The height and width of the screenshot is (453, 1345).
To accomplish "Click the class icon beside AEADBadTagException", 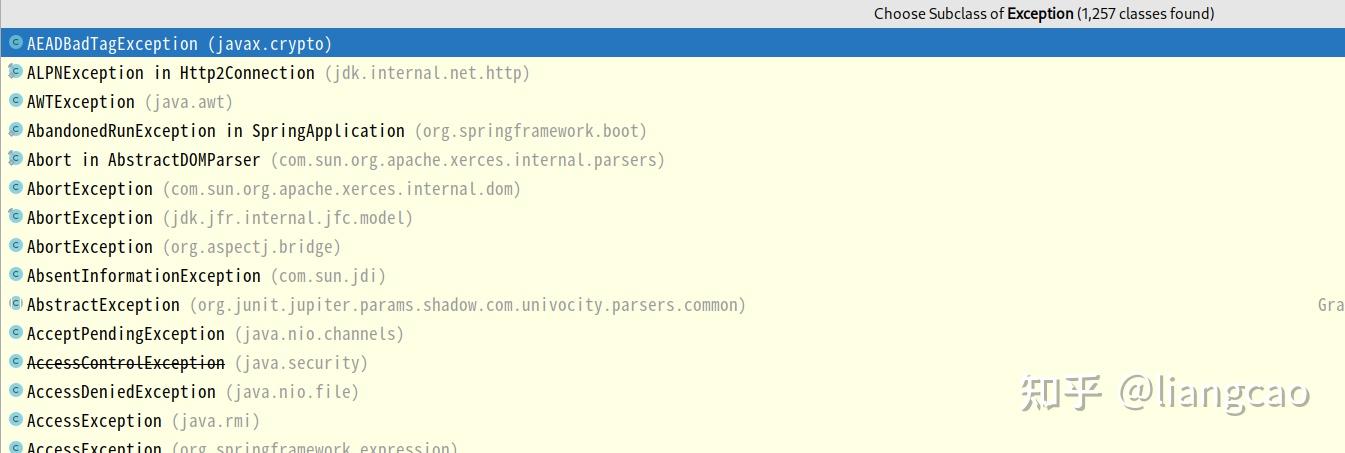I will coord(16,43).
